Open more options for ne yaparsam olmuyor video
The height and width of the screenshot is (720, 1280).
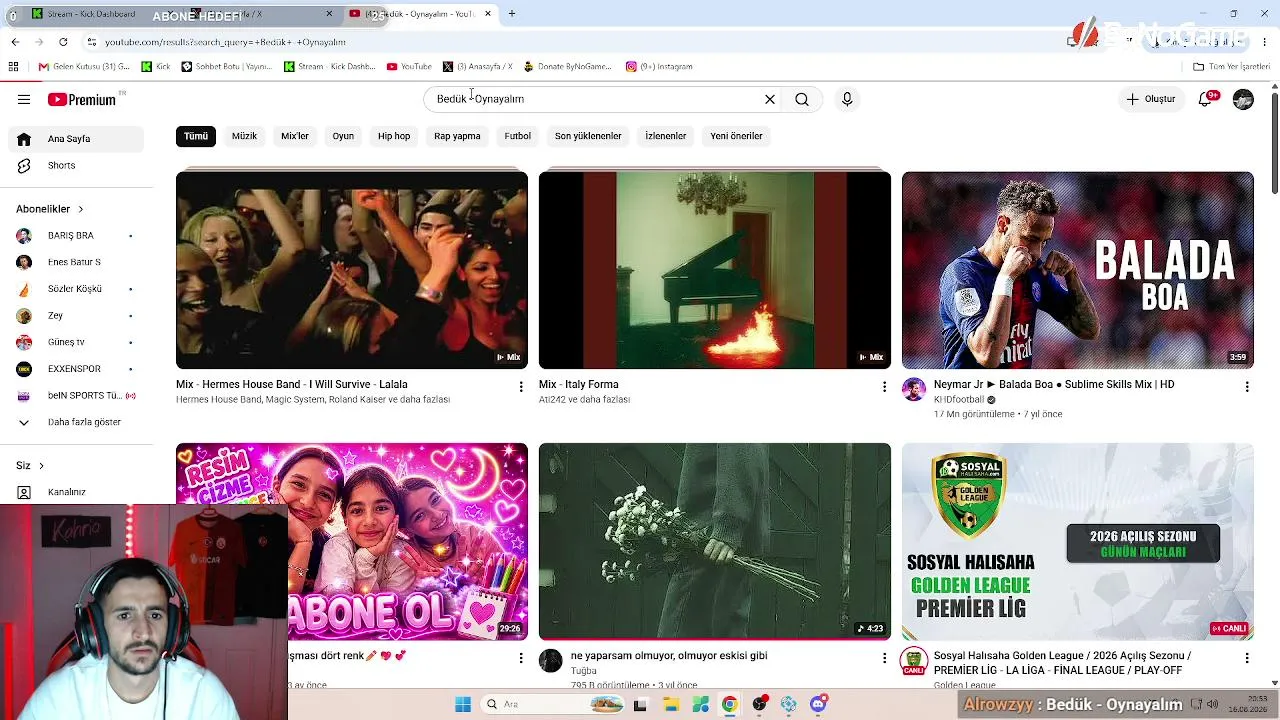point(884,657)
